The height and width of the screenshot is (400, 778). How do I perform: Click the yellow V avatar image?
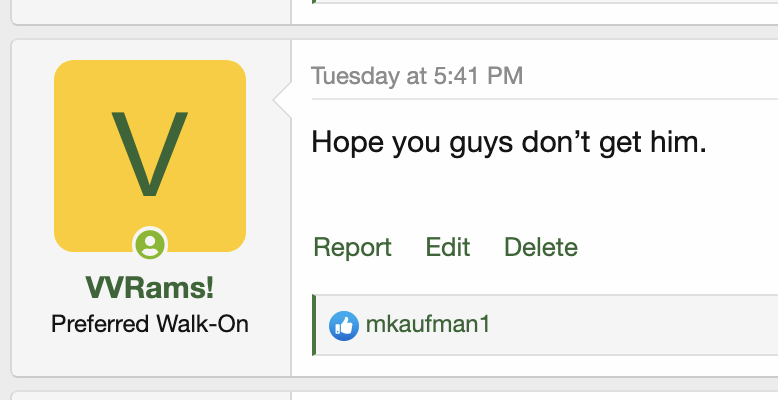coord(150,156)
